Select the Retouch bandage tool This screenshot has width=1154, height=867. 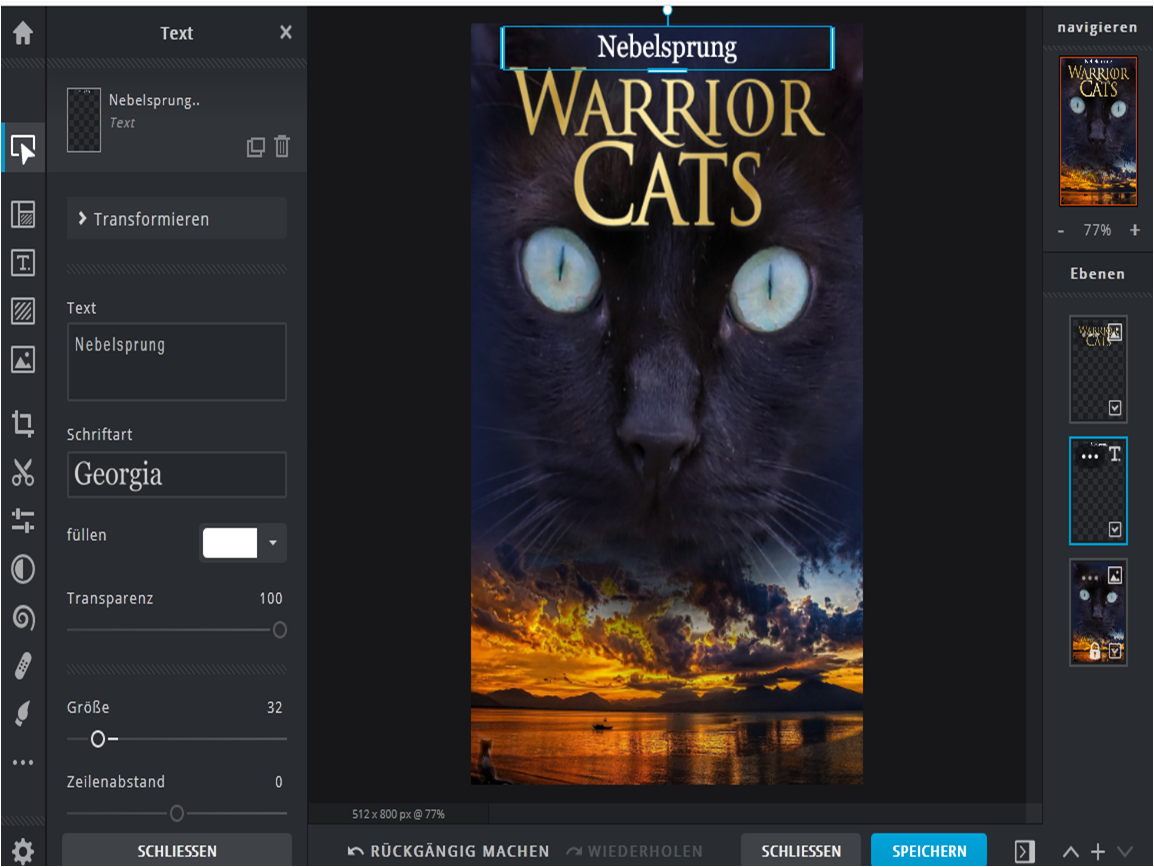coord(23,666)
